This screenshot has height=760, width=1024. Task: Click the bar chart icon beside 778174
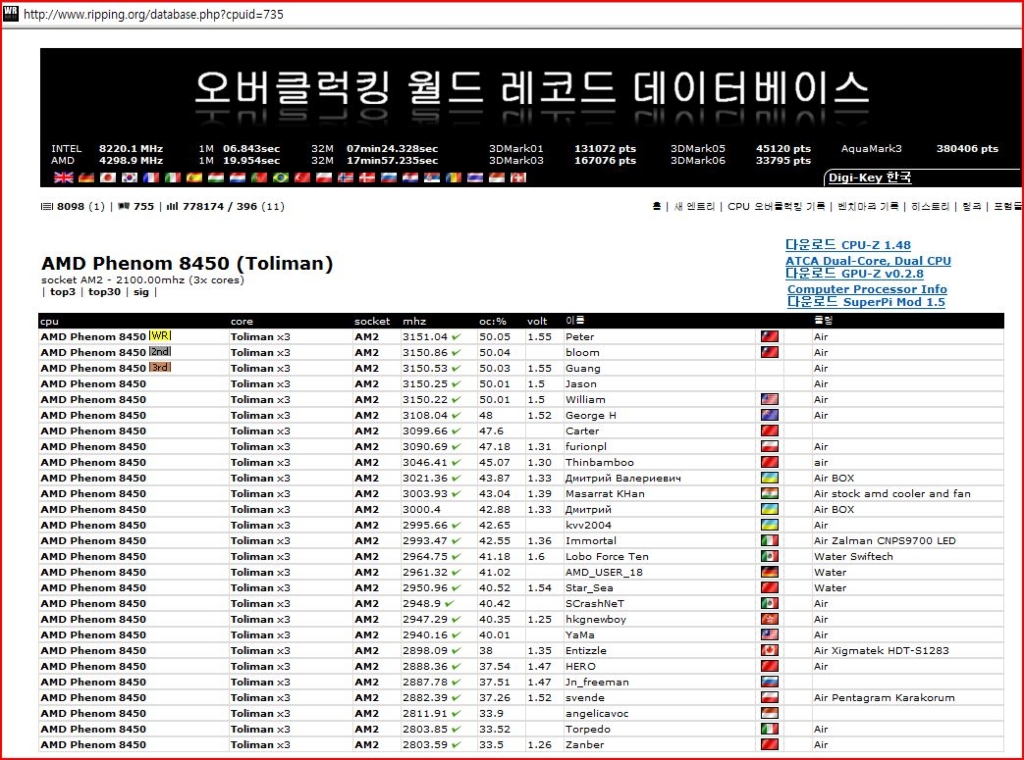pyautogui.click(x=172, y=206)
